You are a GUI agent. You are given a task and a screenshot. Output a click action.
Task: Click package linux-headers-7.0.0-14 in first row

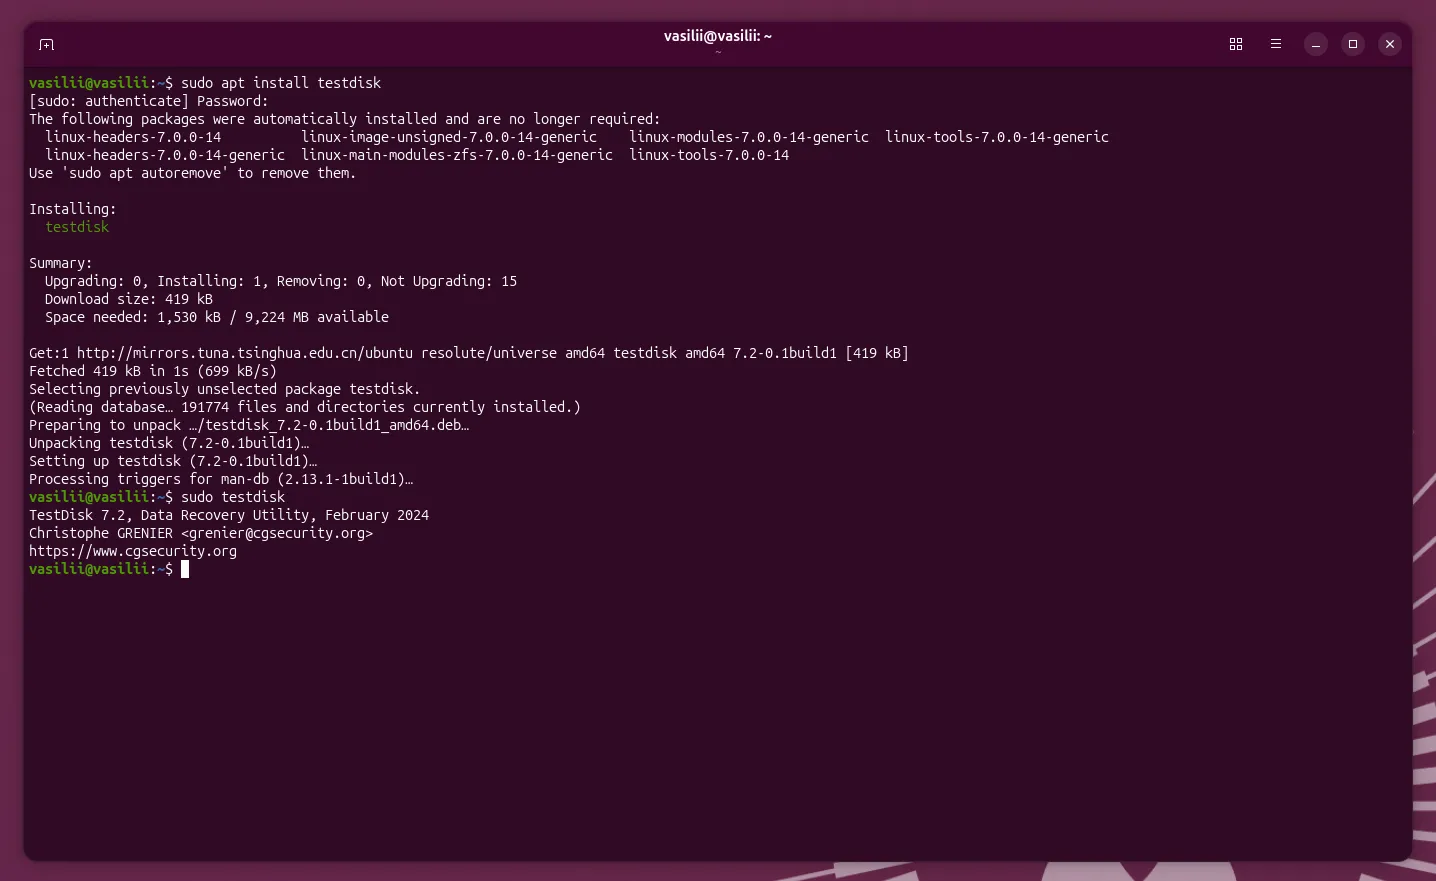(133, 137)
